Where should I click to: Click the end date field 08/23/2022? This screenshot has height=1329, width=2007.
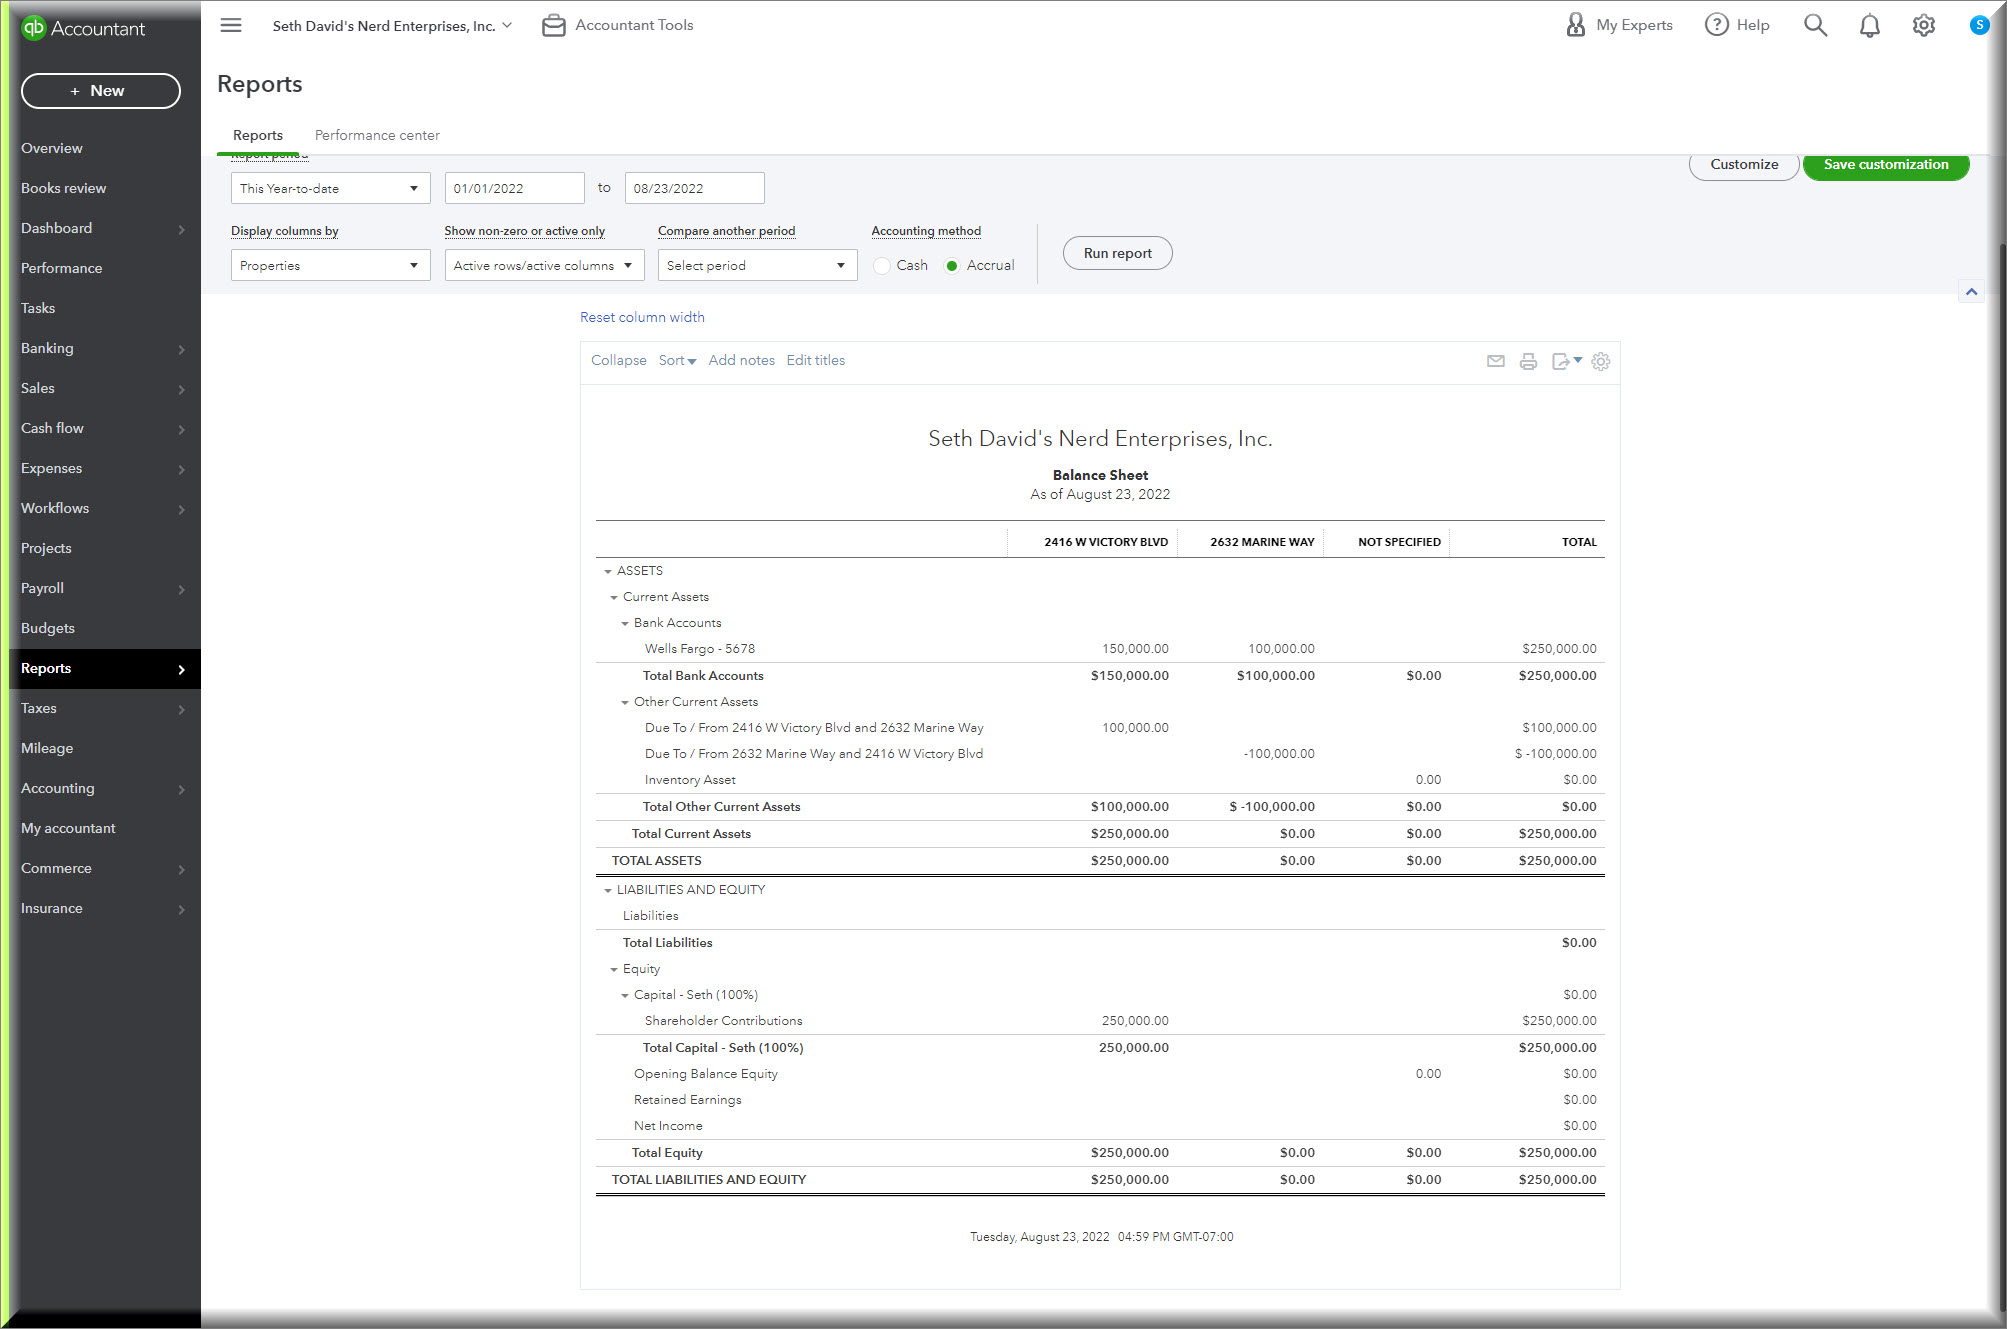[x=694, y=188]
